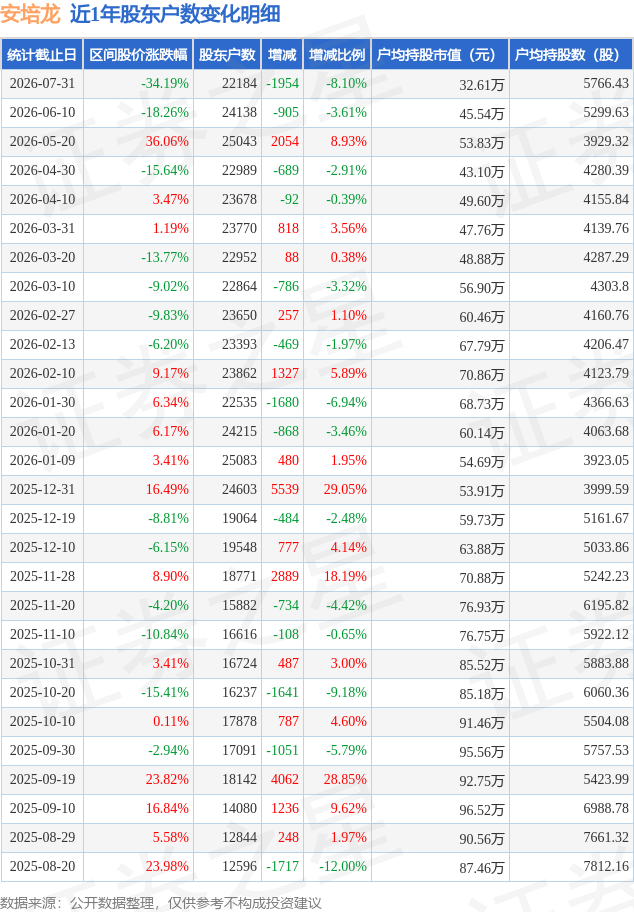Click the 区间股价涨跌幅 column header

tap(138, 55)
